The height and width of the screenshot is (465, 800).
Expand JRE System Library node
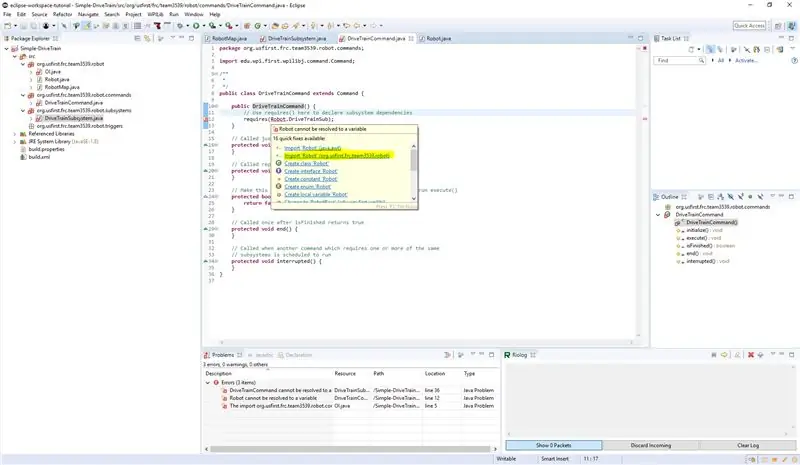[x=15, y=141]
